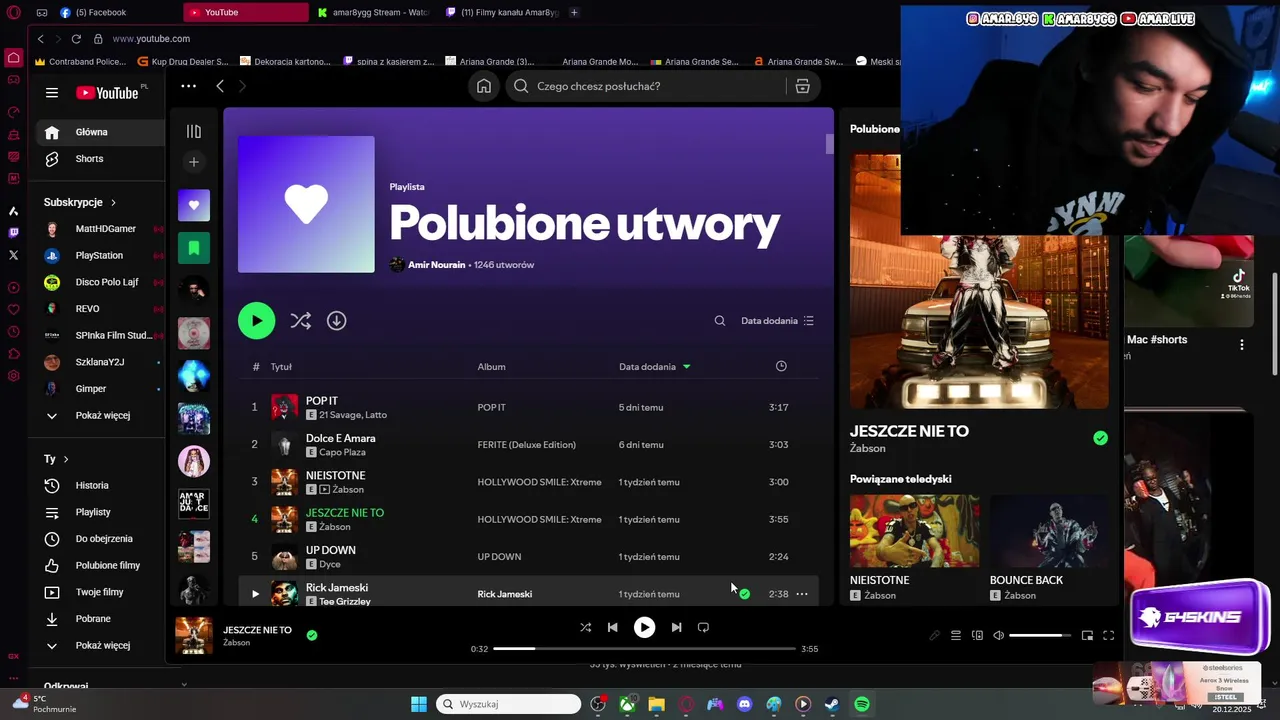Image resolution: width=1280 pixels, height=720 pixels.
Task: Skip to previous track
Action: click(x=613, y=627)
